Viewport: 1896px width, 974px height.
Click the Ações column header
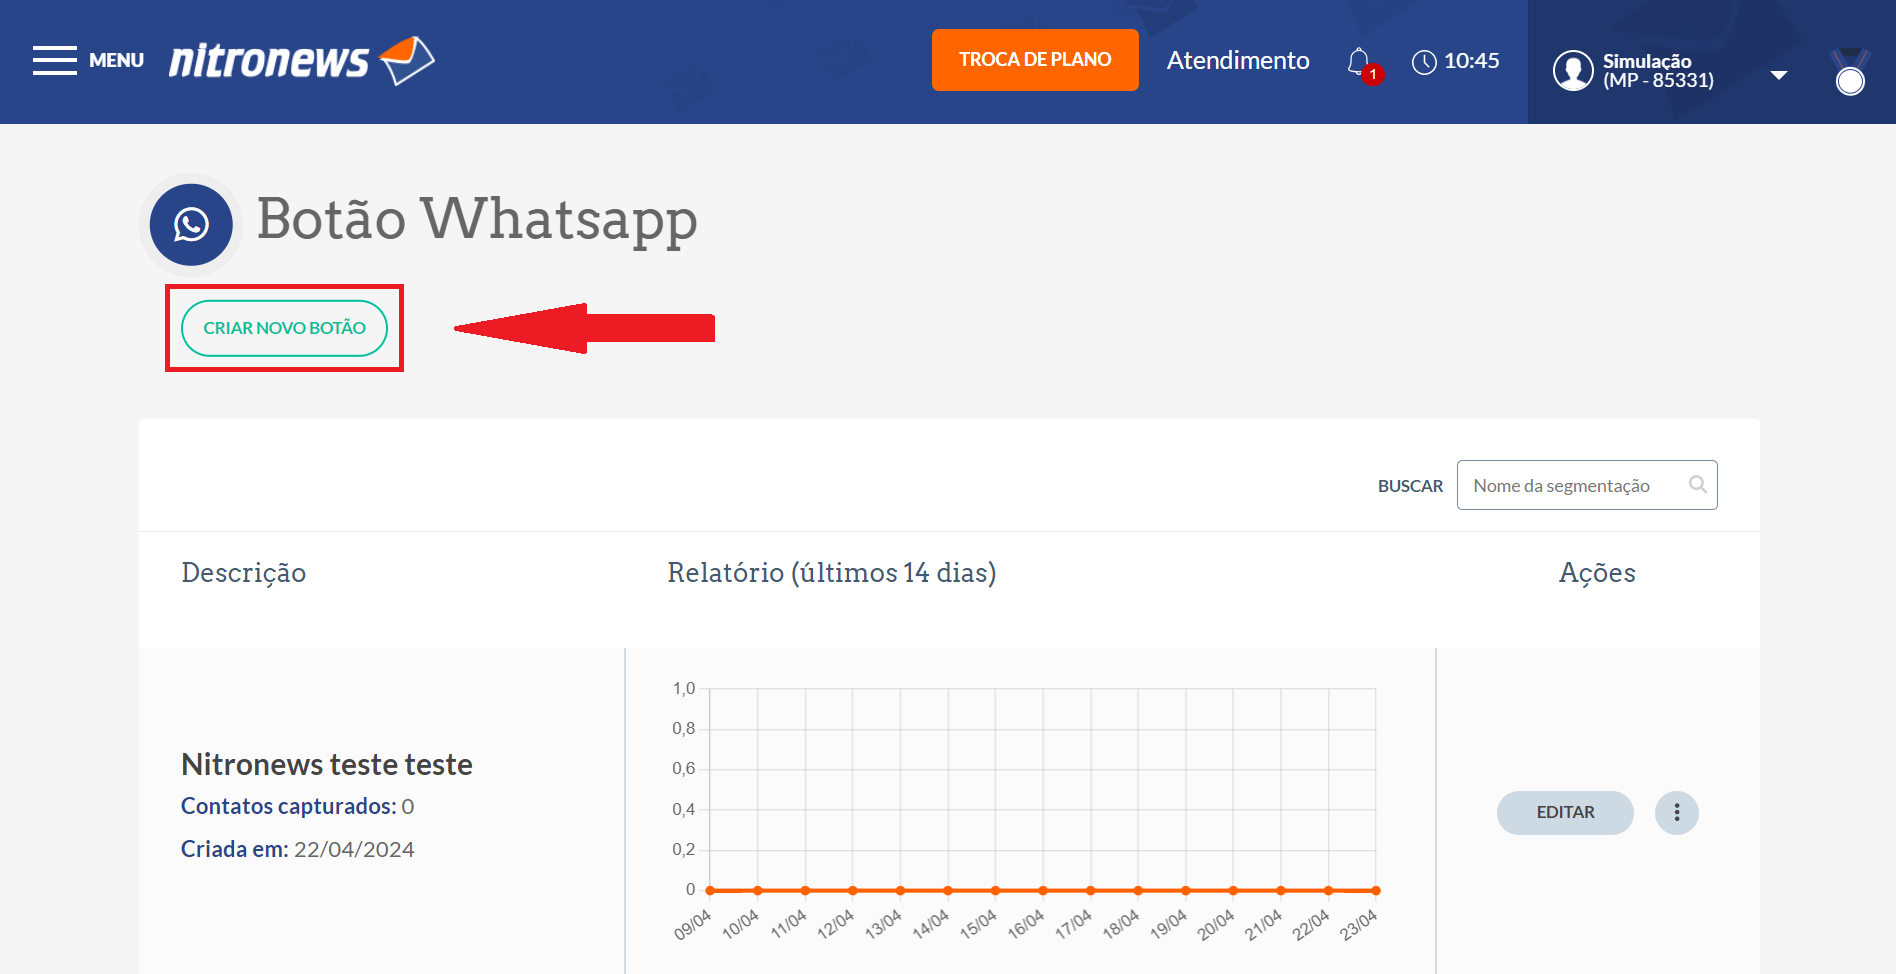[x=1597, y=573]
